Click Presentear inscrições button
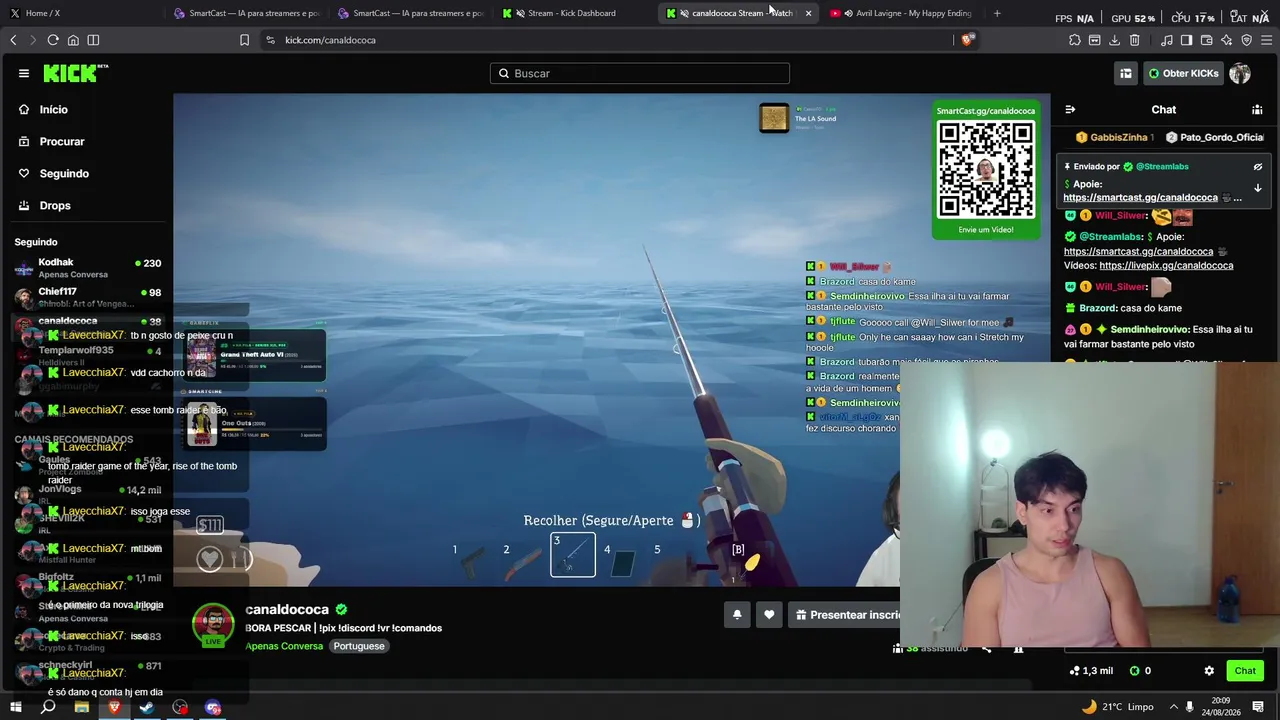Viewport: 1280px width, 720px height. [x=848, y=615]
